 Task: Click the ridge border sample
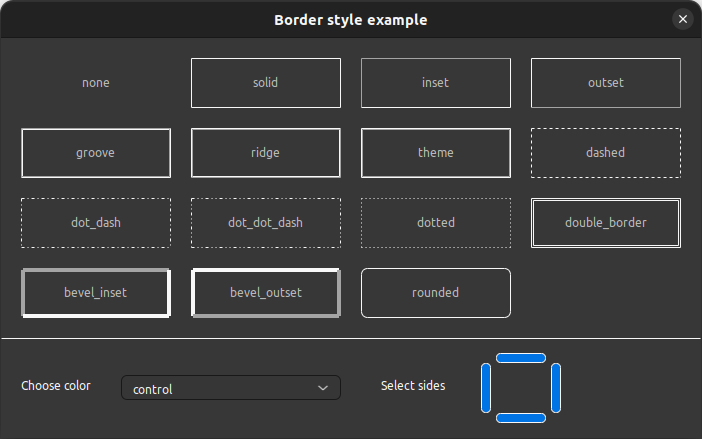[266, 153]
